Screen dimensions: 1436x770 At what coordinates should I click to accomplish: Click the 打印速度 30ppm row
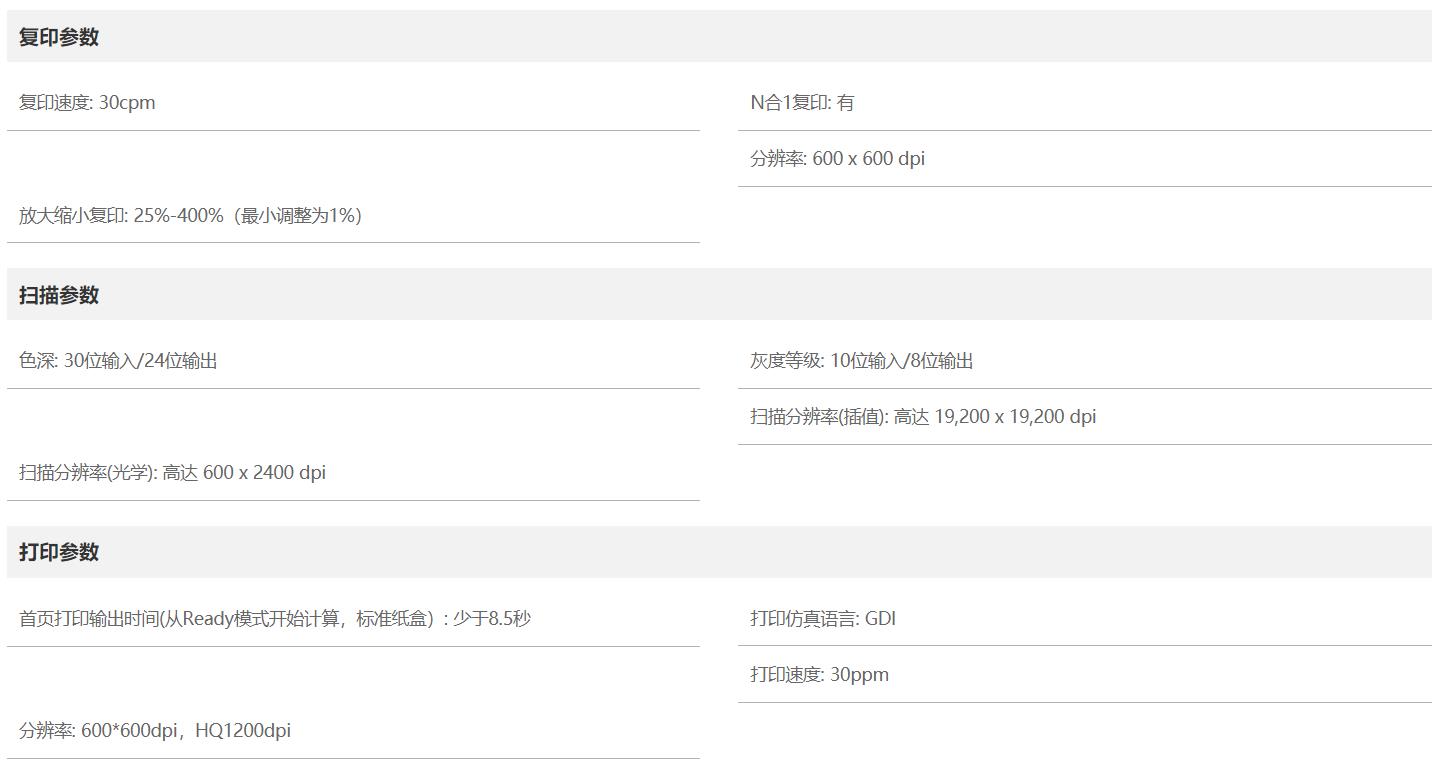819,675
